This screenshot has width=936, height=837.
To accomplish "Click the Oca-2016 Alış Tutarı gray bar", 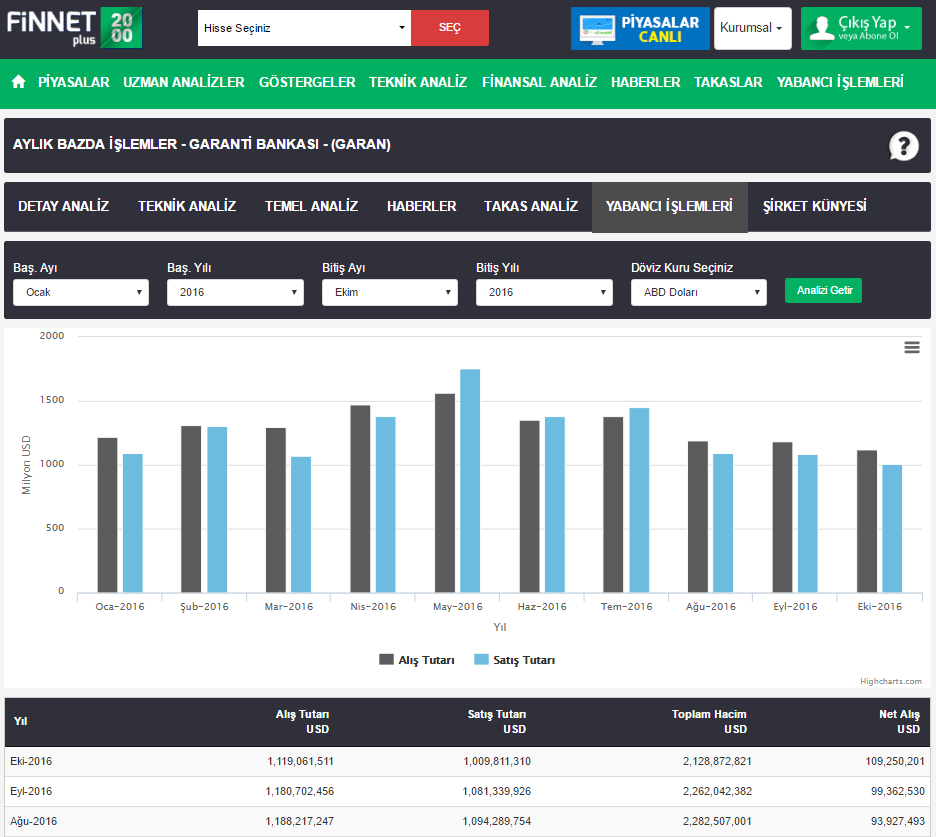I will pyautogui.click(x=107, y=515).
